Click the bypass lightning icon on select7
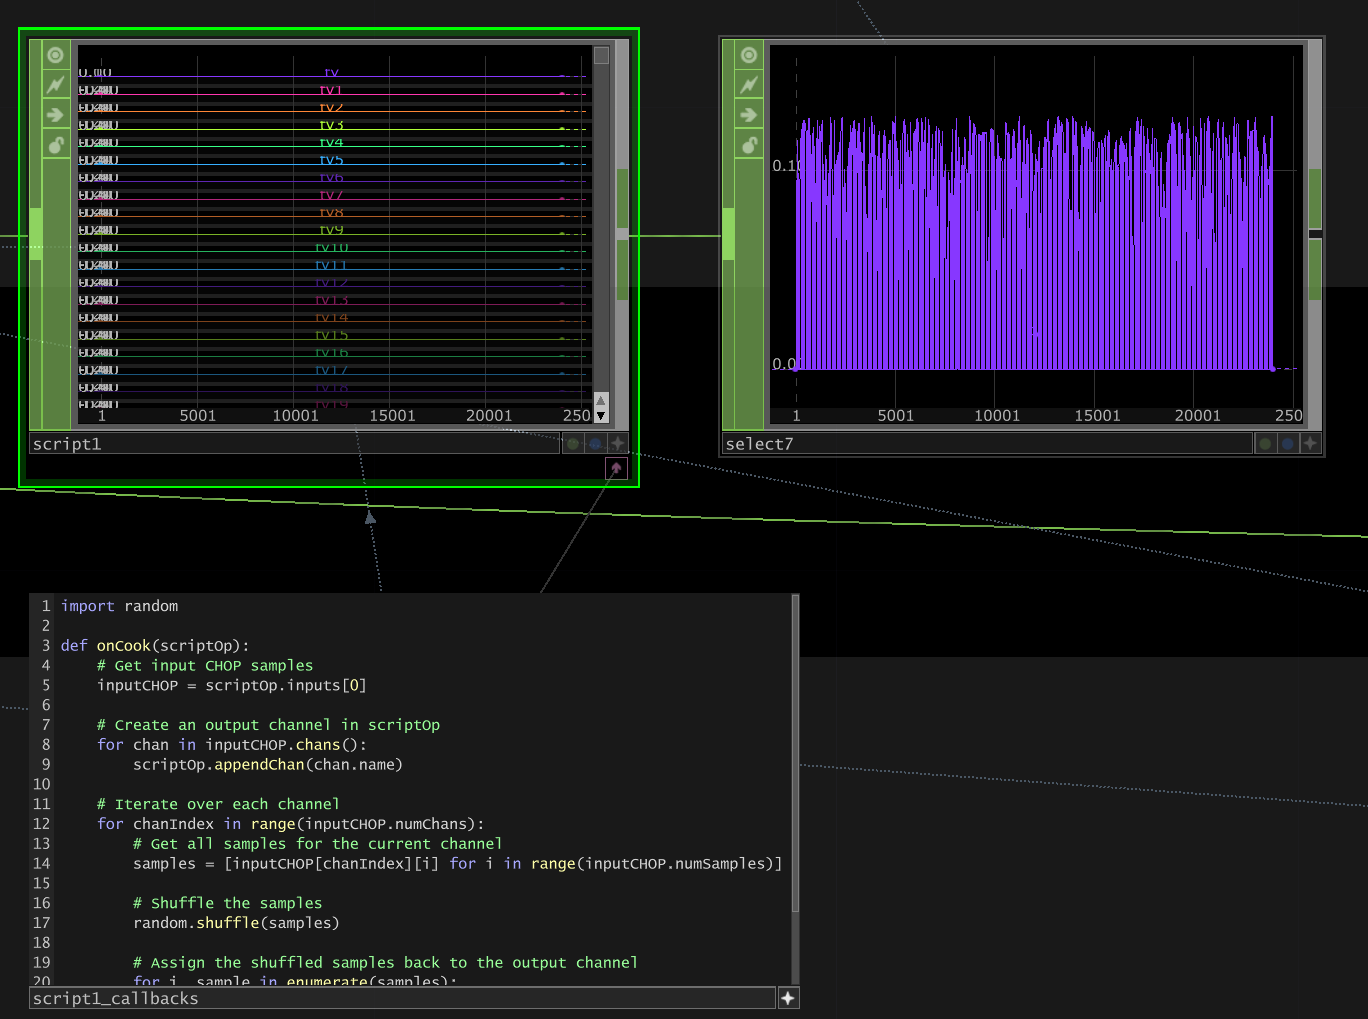 749,85
